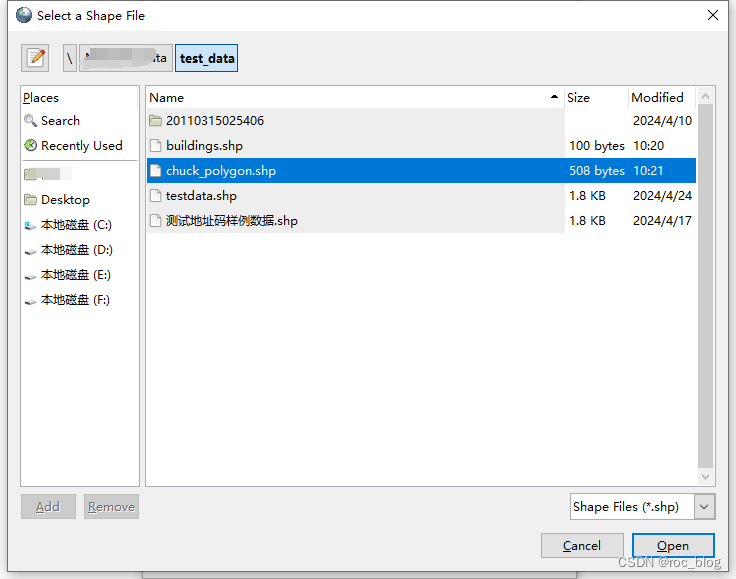Screen dimensions: 736x579
Task: Toggle the type-a-file-name pencil icon
Action: 35,58
